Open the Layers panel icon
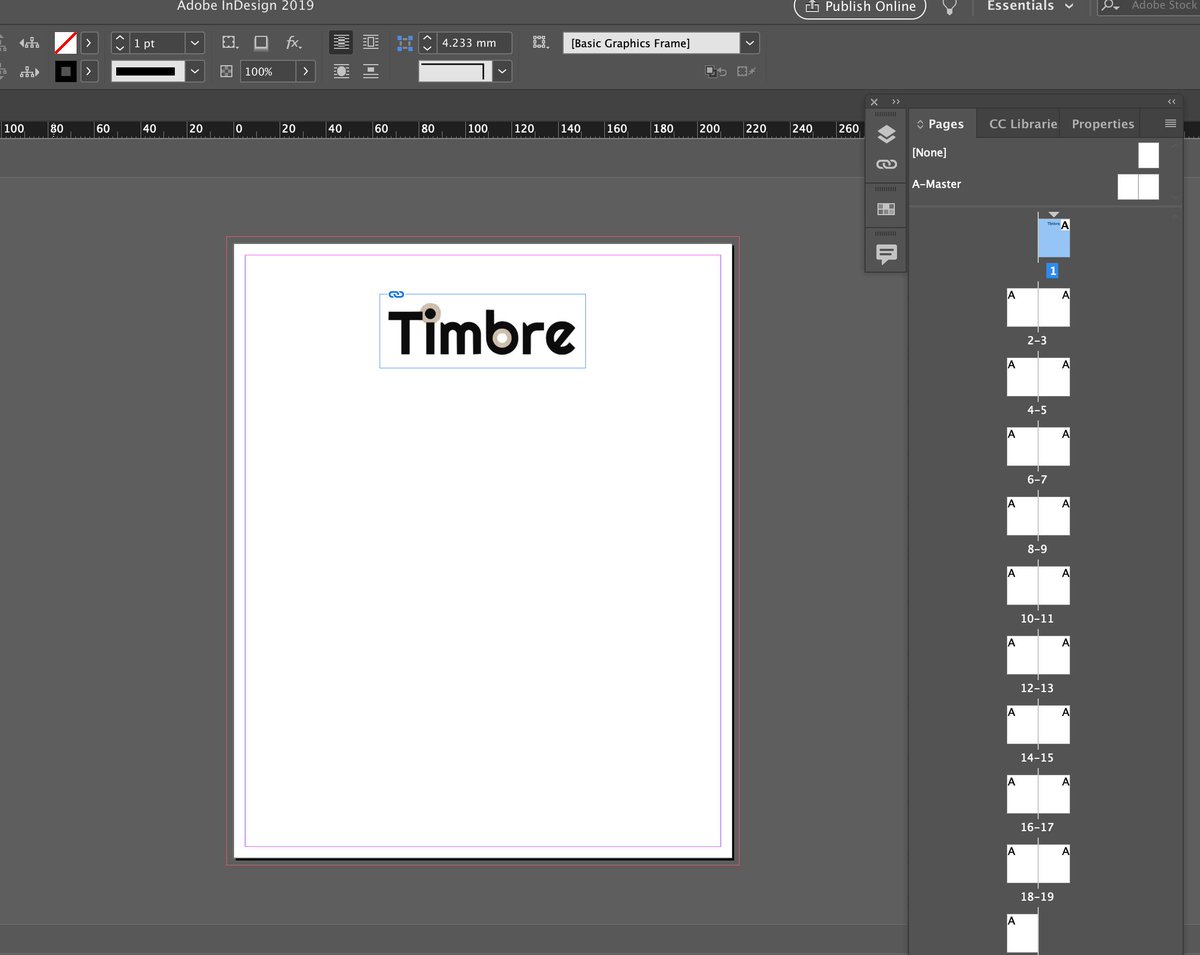This screenshot has height=955, width=1200. click(886, 134)
